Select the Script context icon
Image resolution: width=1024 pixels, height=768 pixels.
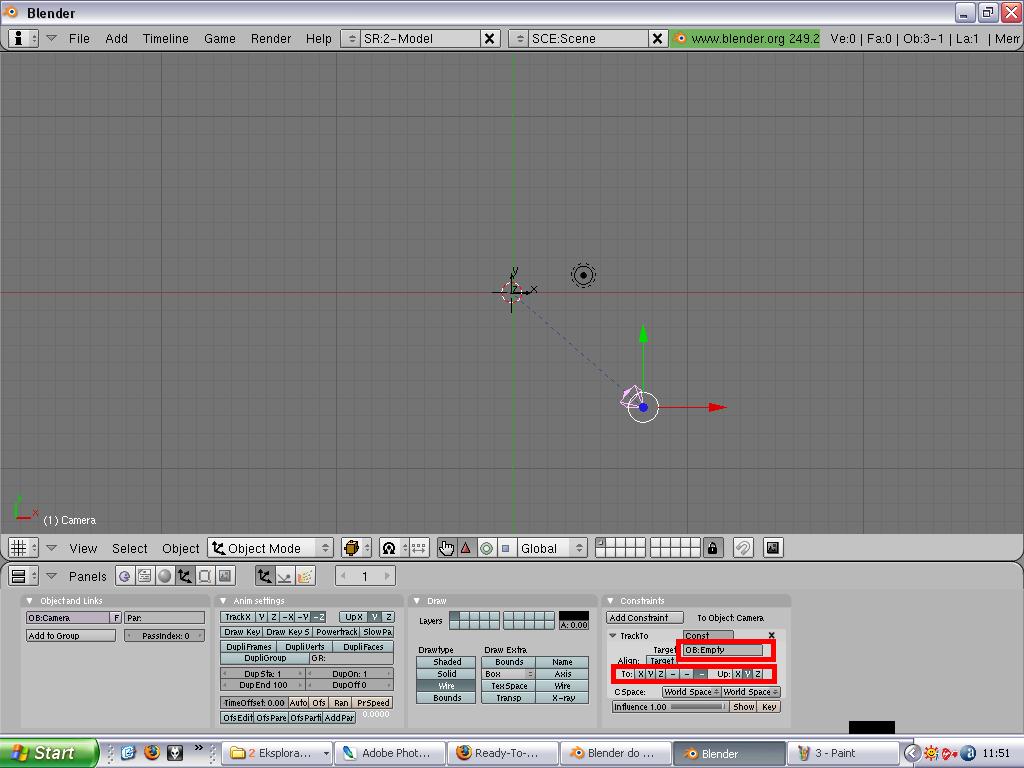point(145,576)
